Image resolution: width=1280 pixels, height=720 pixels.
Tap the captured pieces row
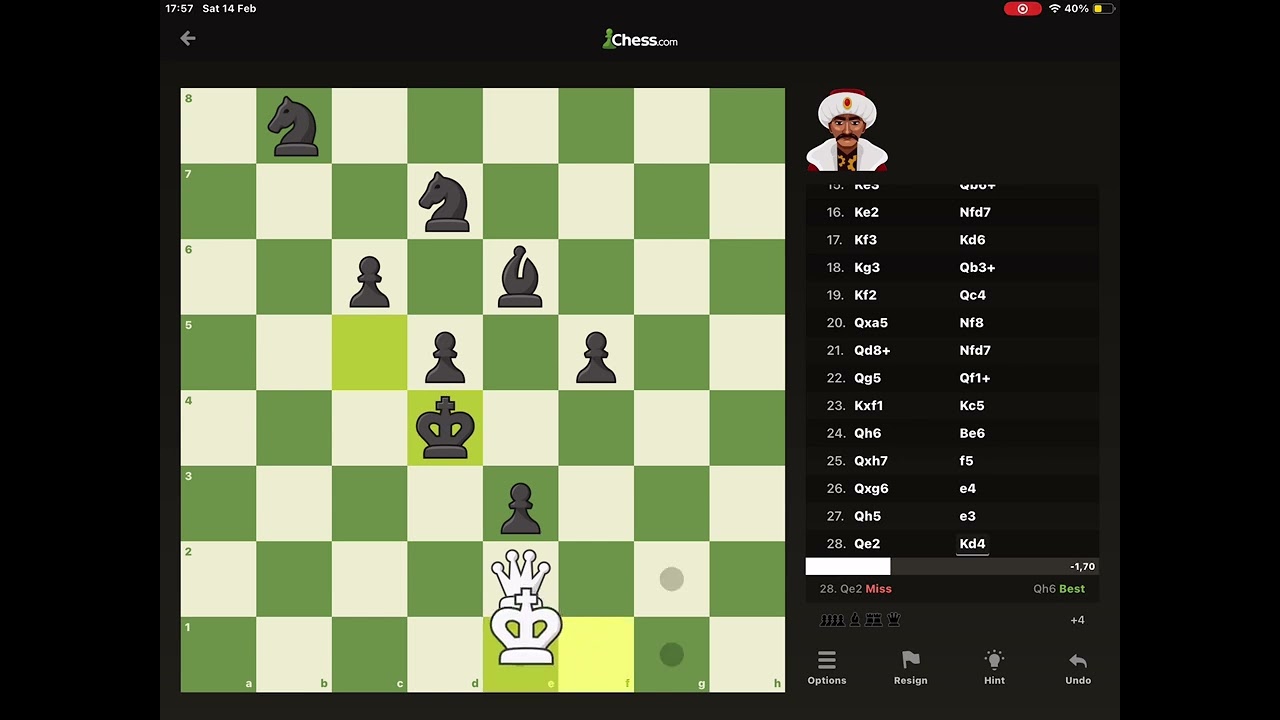tap(860, 620)
